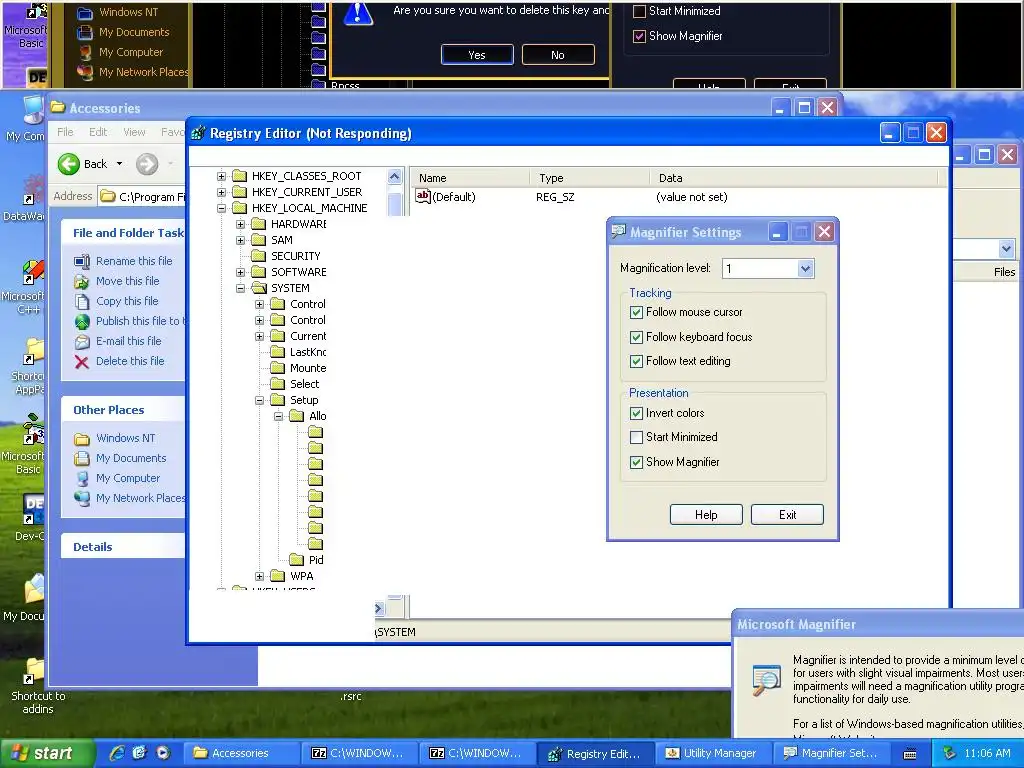Click My Documents link in Other Places

point(131,458)
